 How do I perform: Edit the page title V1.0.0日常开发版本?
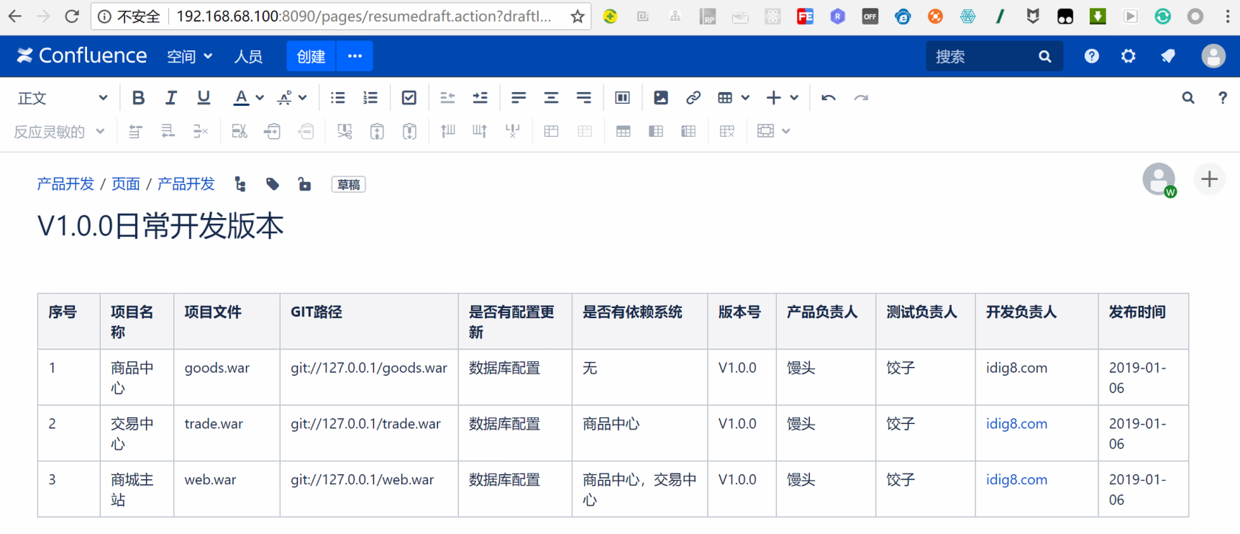pos(161,226)
